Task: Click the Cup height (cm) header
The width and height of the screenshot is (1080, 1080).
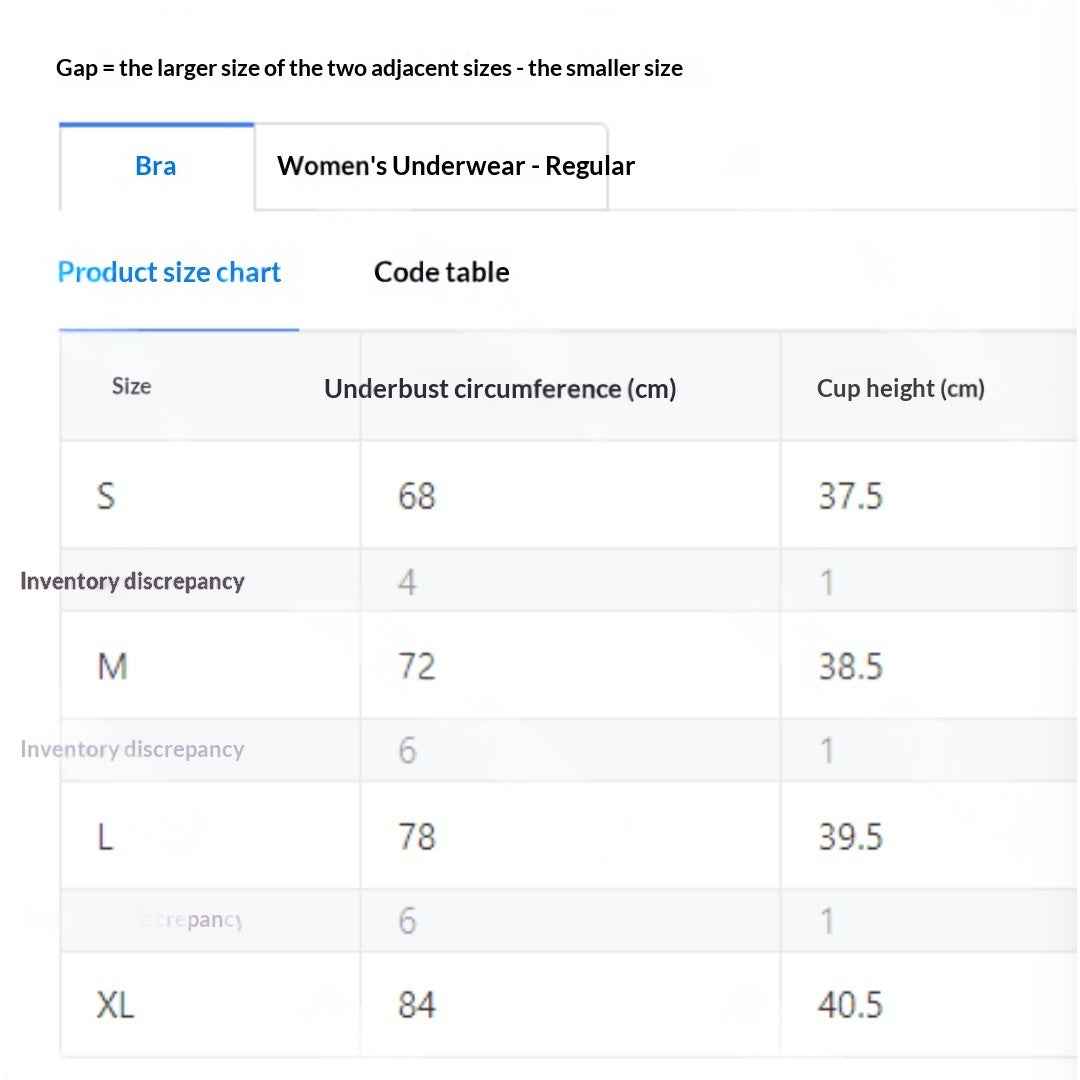Action: click(900, 388)
